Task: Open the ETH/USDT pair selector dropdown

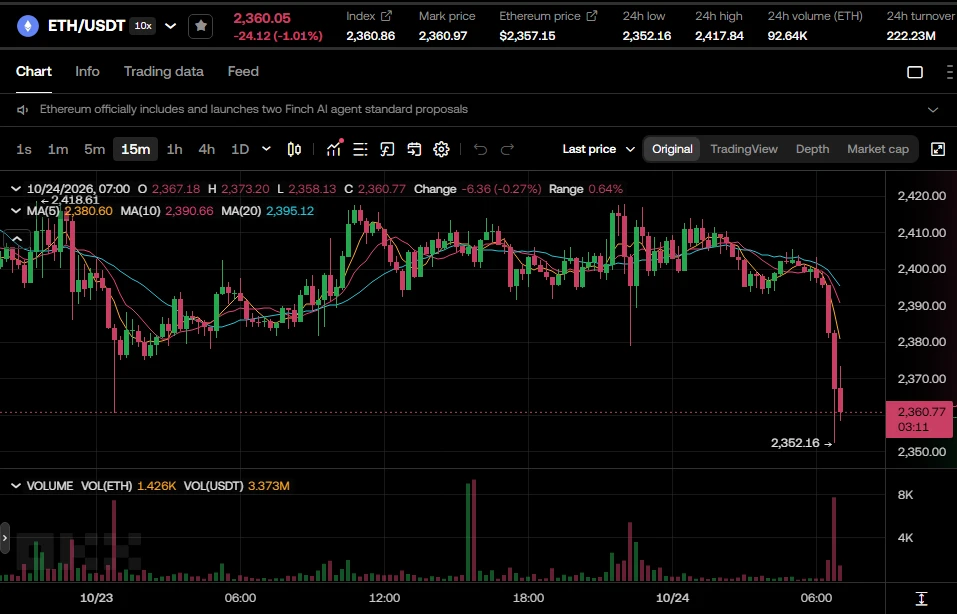Action: (x=171, y=26)
